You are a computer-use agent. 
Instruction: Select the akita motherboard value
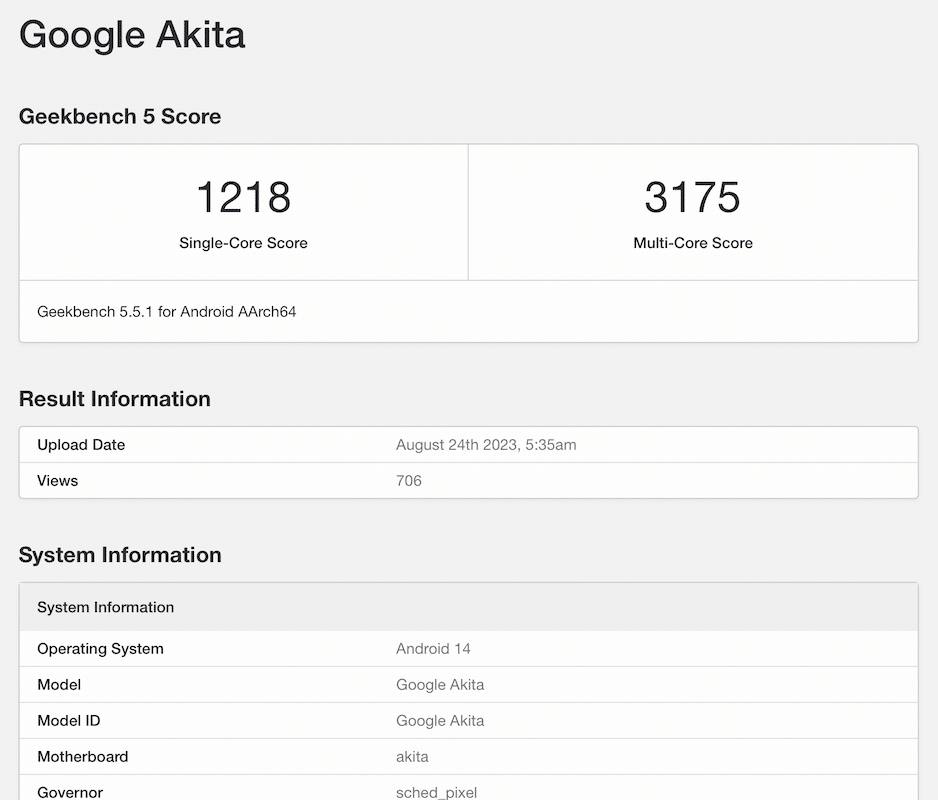(x=412, y=756)
